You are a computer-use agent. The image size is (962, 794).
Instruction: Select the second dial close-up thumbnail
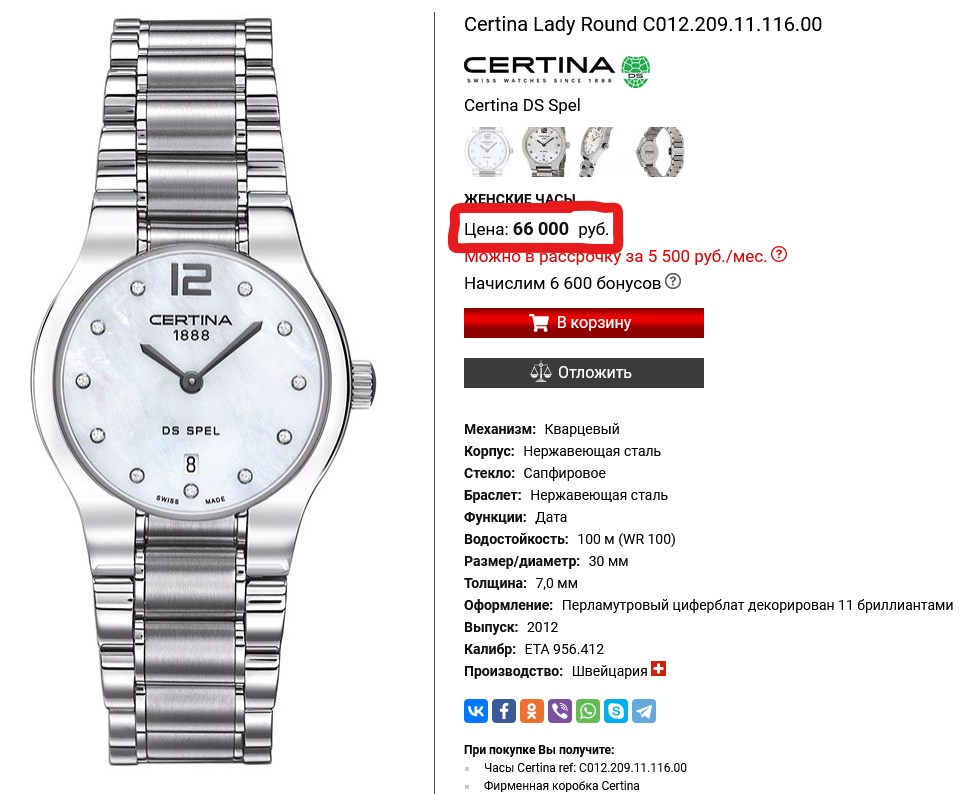pyautogui.click(x=544, y=152)
